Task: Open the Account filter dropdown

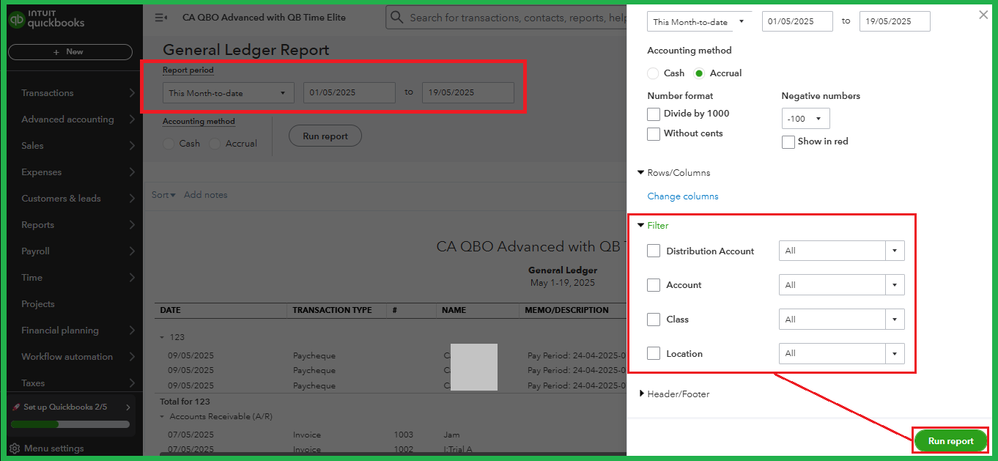Action: tap(895, 285)
